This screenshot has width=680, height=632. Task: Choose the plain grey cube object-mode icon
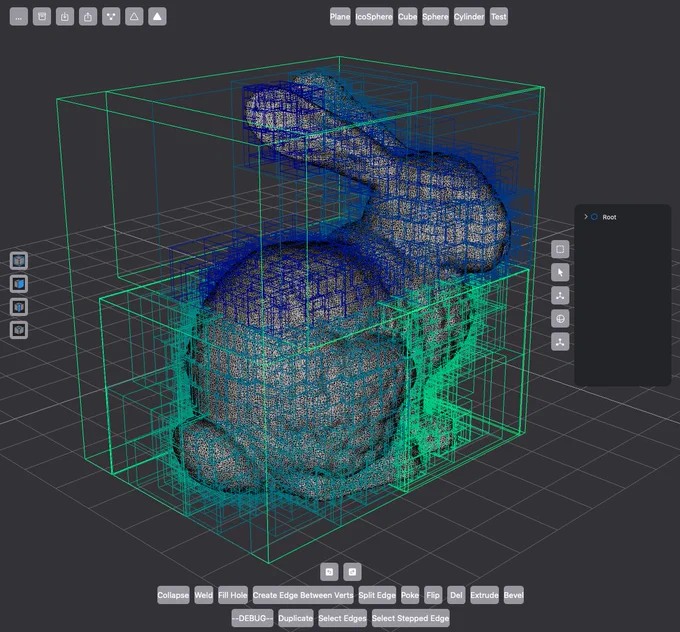19,330
